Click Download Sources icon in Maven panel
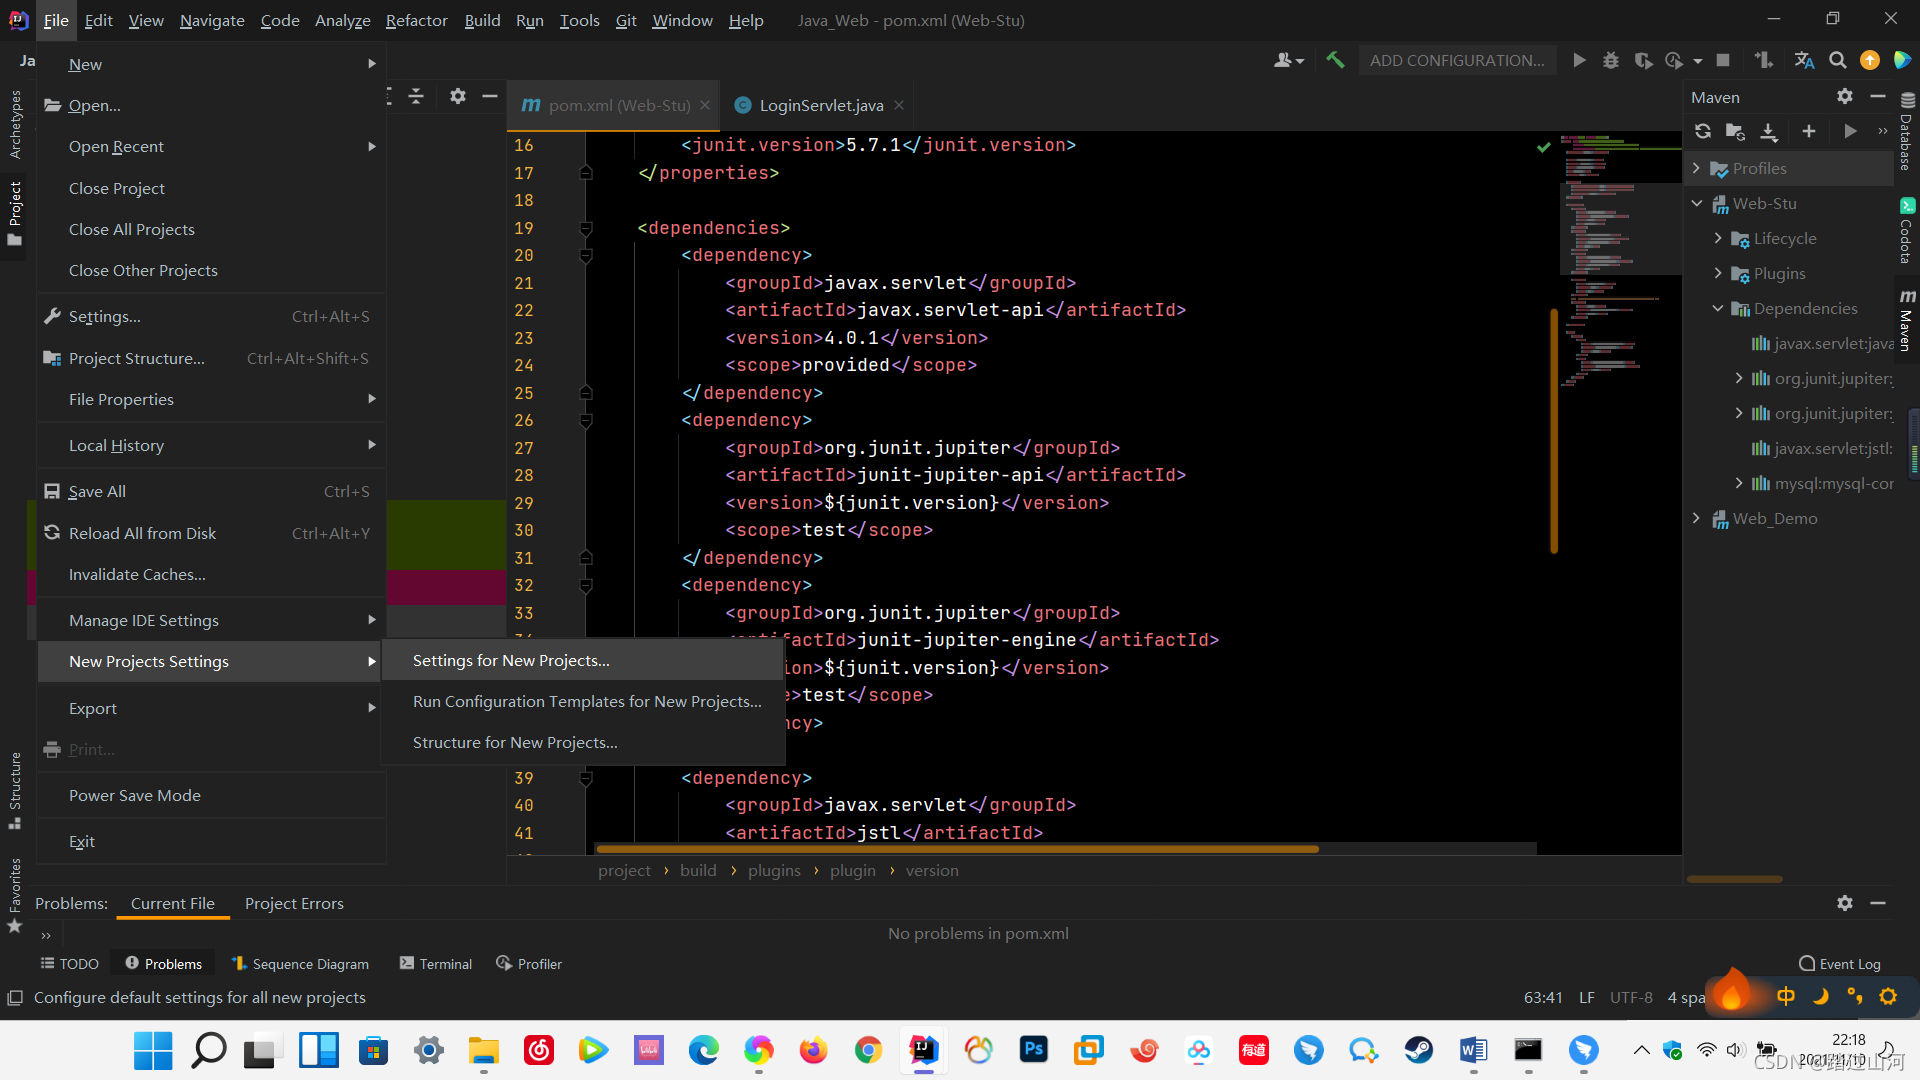This screenshot has width=1920, height=1080. (x=1769, y=131)
